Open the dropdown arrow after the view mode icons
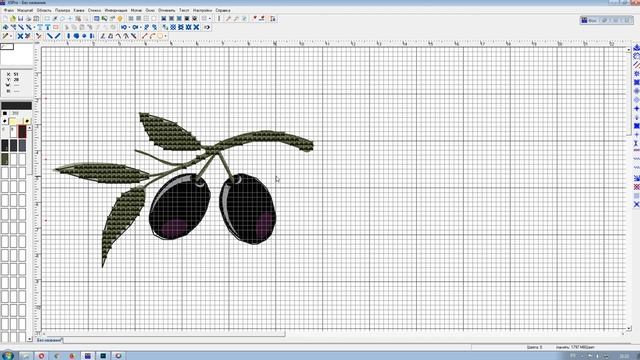Screen dimensions: 640x360 coord(210,18)
